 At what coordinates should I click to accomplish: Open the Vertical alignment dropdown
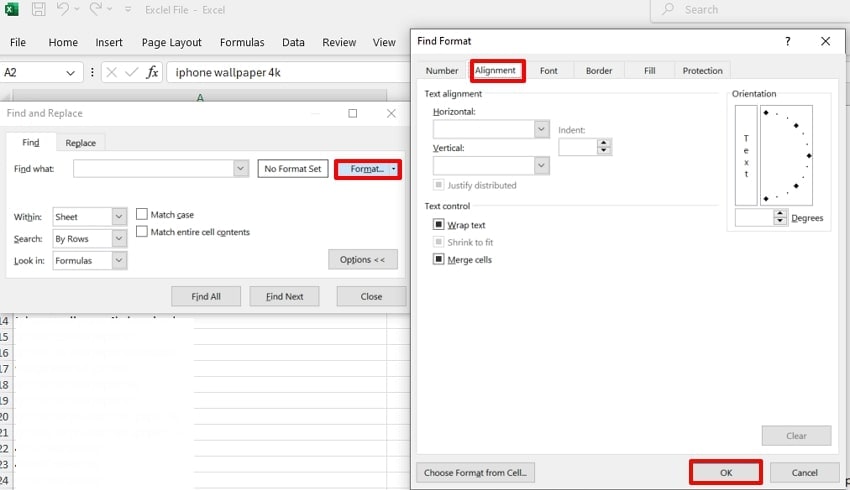(541, 165)
